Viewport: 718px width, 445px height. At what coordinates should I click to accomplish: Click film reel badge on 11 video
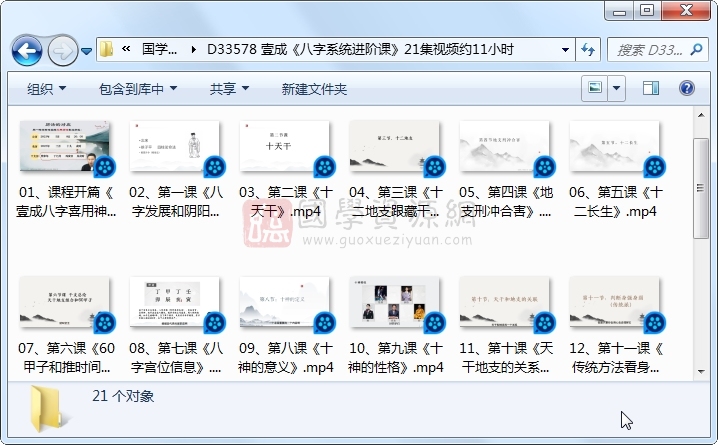(544, 323)
